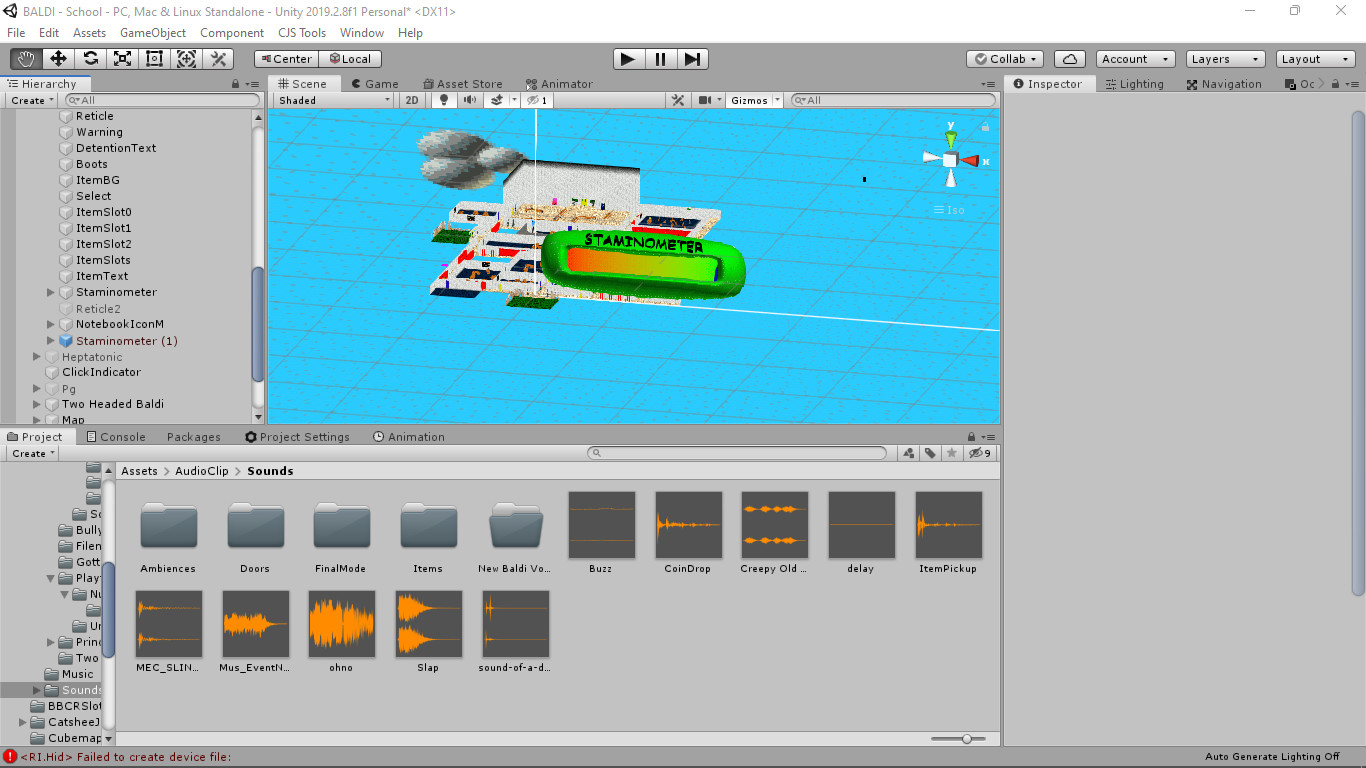Switch pivot to Local orientation
The height and width of the screenshot is (768, 1366).
(x=349, y=58)
